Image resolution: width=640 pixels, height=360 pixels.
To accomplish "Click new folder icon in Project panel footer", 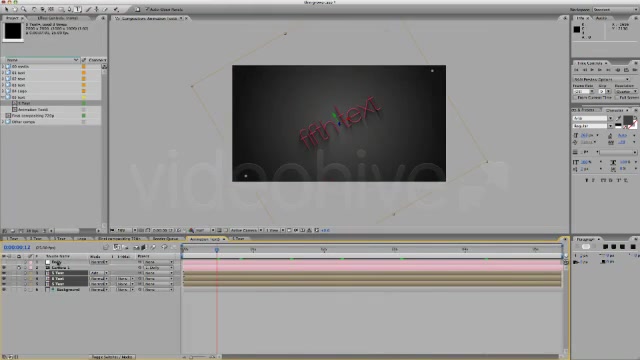I will pos(13,231).
